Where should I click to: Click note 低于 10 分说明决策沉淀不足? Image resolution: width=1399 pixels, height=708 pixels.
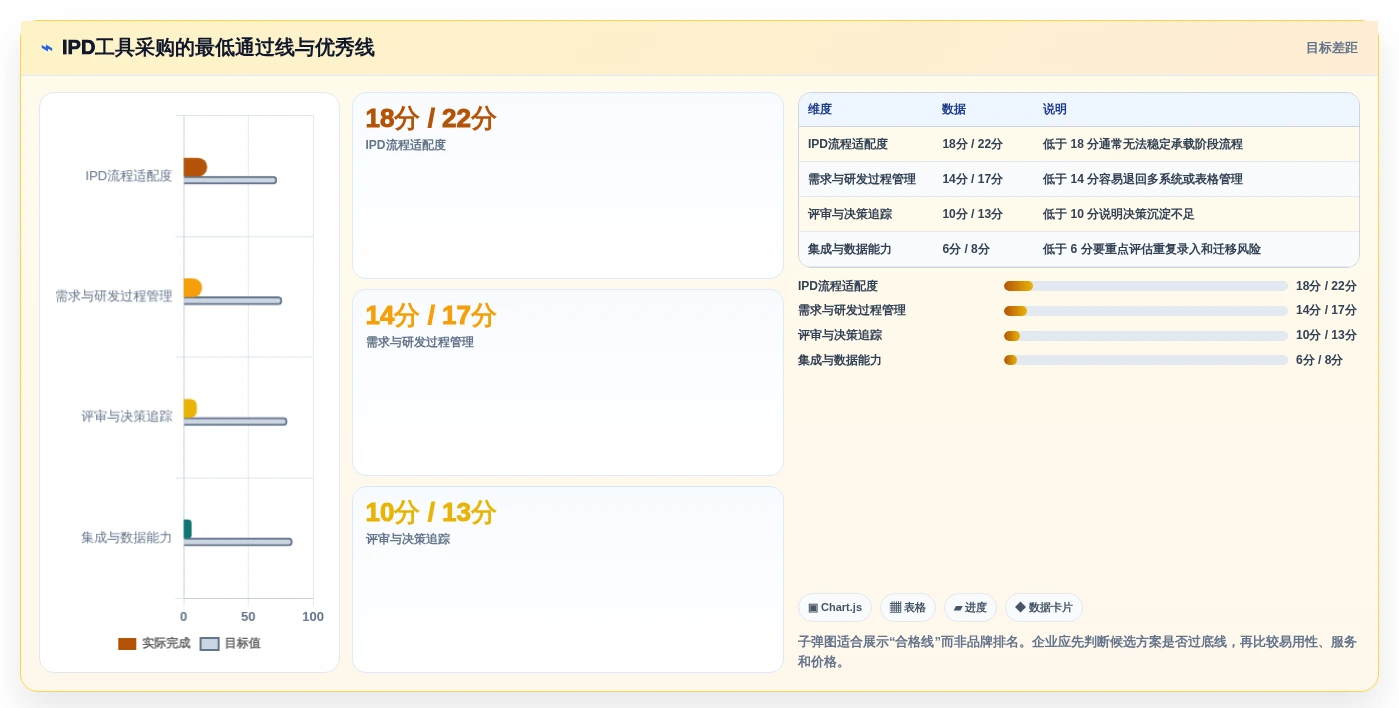pyautogui.click(x=1119, y=214)
